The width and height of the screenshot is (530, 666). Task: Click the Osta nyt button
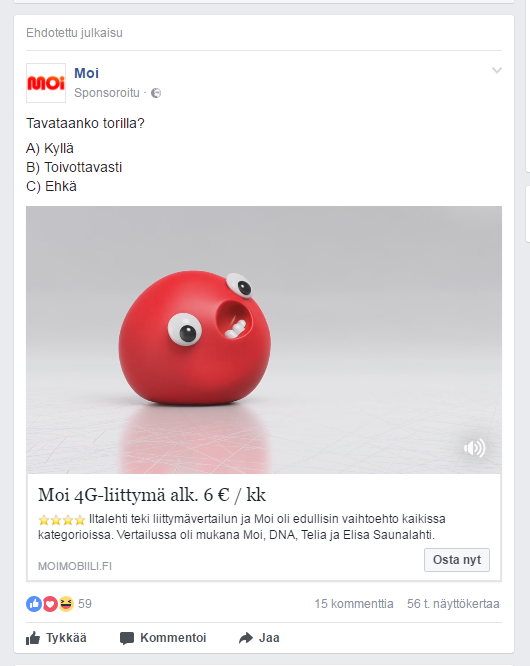pos(457,560)
